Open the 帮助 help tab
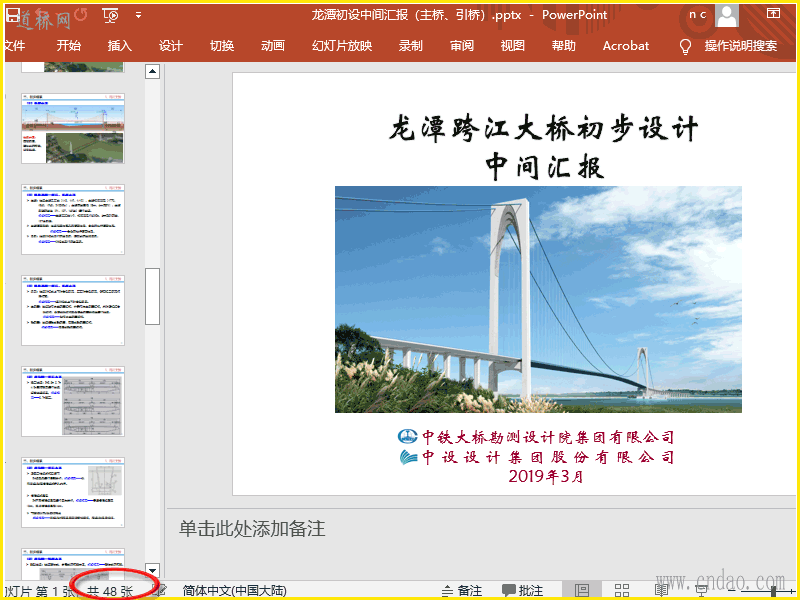 pos(564,45)
